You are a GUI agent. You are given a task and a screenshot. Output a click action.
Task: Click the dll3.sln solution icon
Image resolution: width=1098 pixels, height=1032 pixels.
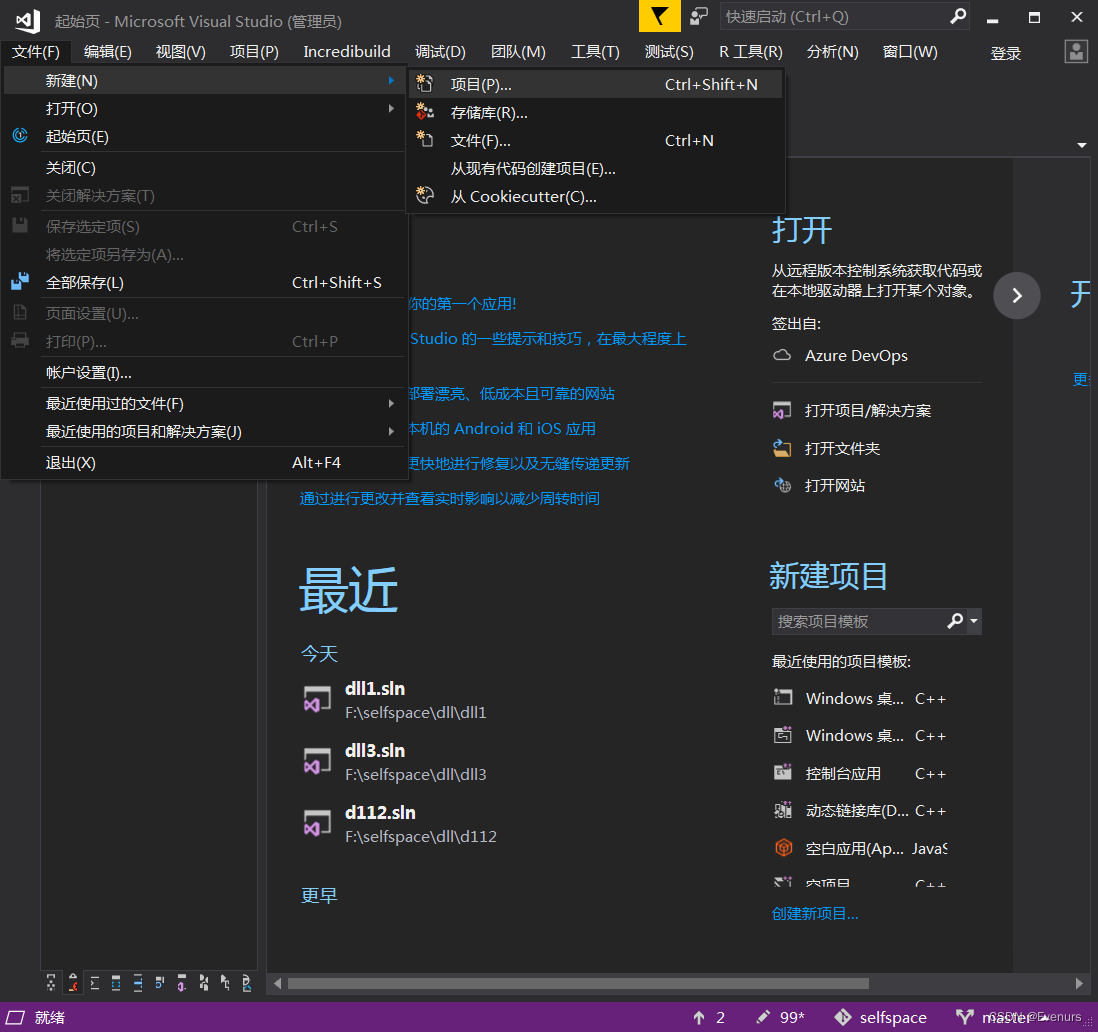point(317,762)
